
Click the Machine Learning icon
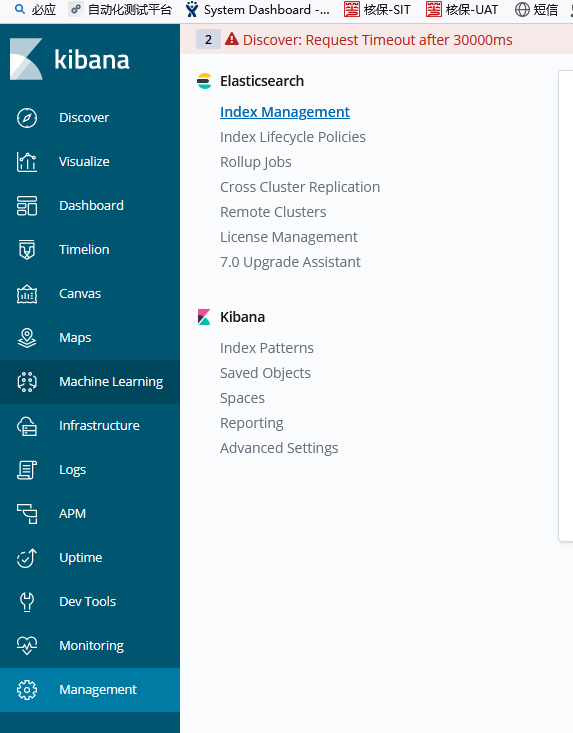[27, 382]
